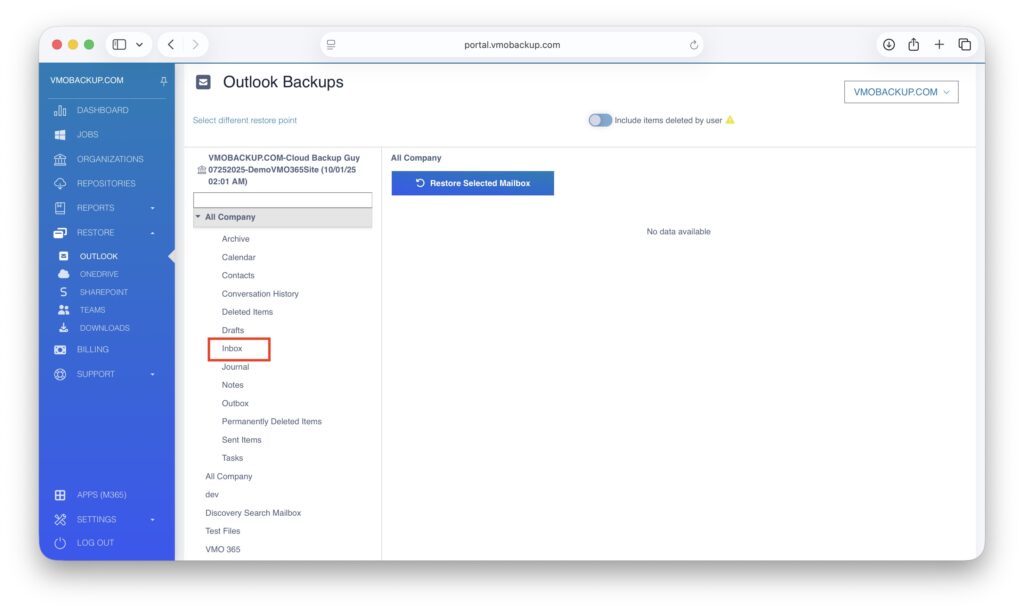
Task: Click the Dashboard bar chart icon
Action: 60,110
